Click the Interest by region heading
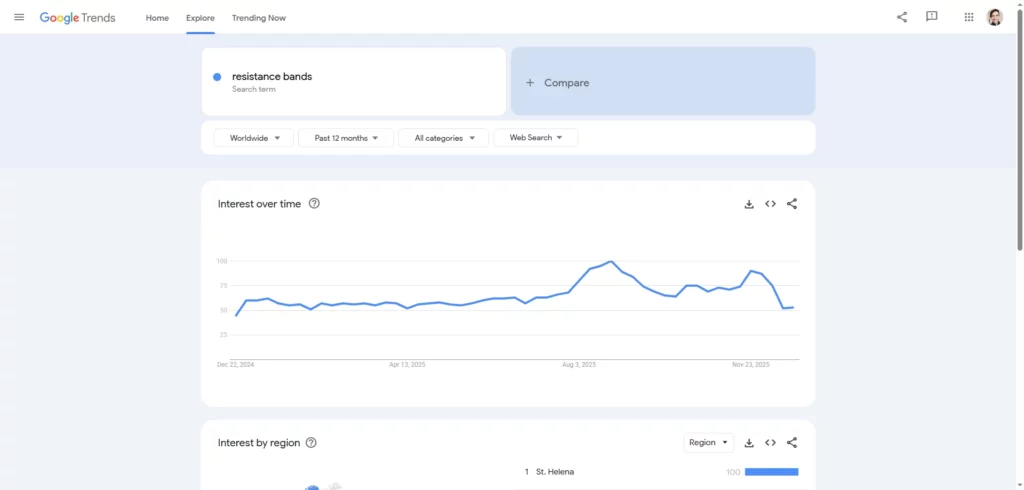The image size is (1024, 490). click(259, 443)
